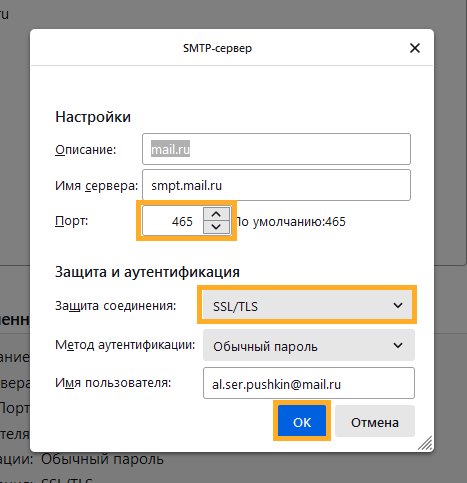467x483 pixels.
Task: Click the Описание field containing mail.ru
Action: pos(276,149)
